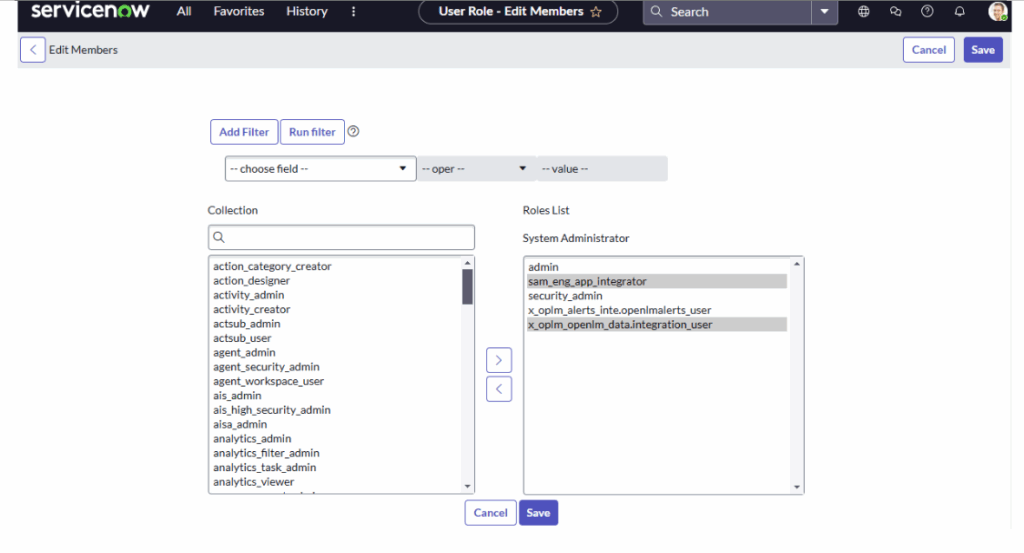The height and width of the screenshot is (553, 1024).
Task: Select x_oplm_alerts_inte.openlmalerts_user in Roles List
Action: pyautogui.click(x=619, y=310)
